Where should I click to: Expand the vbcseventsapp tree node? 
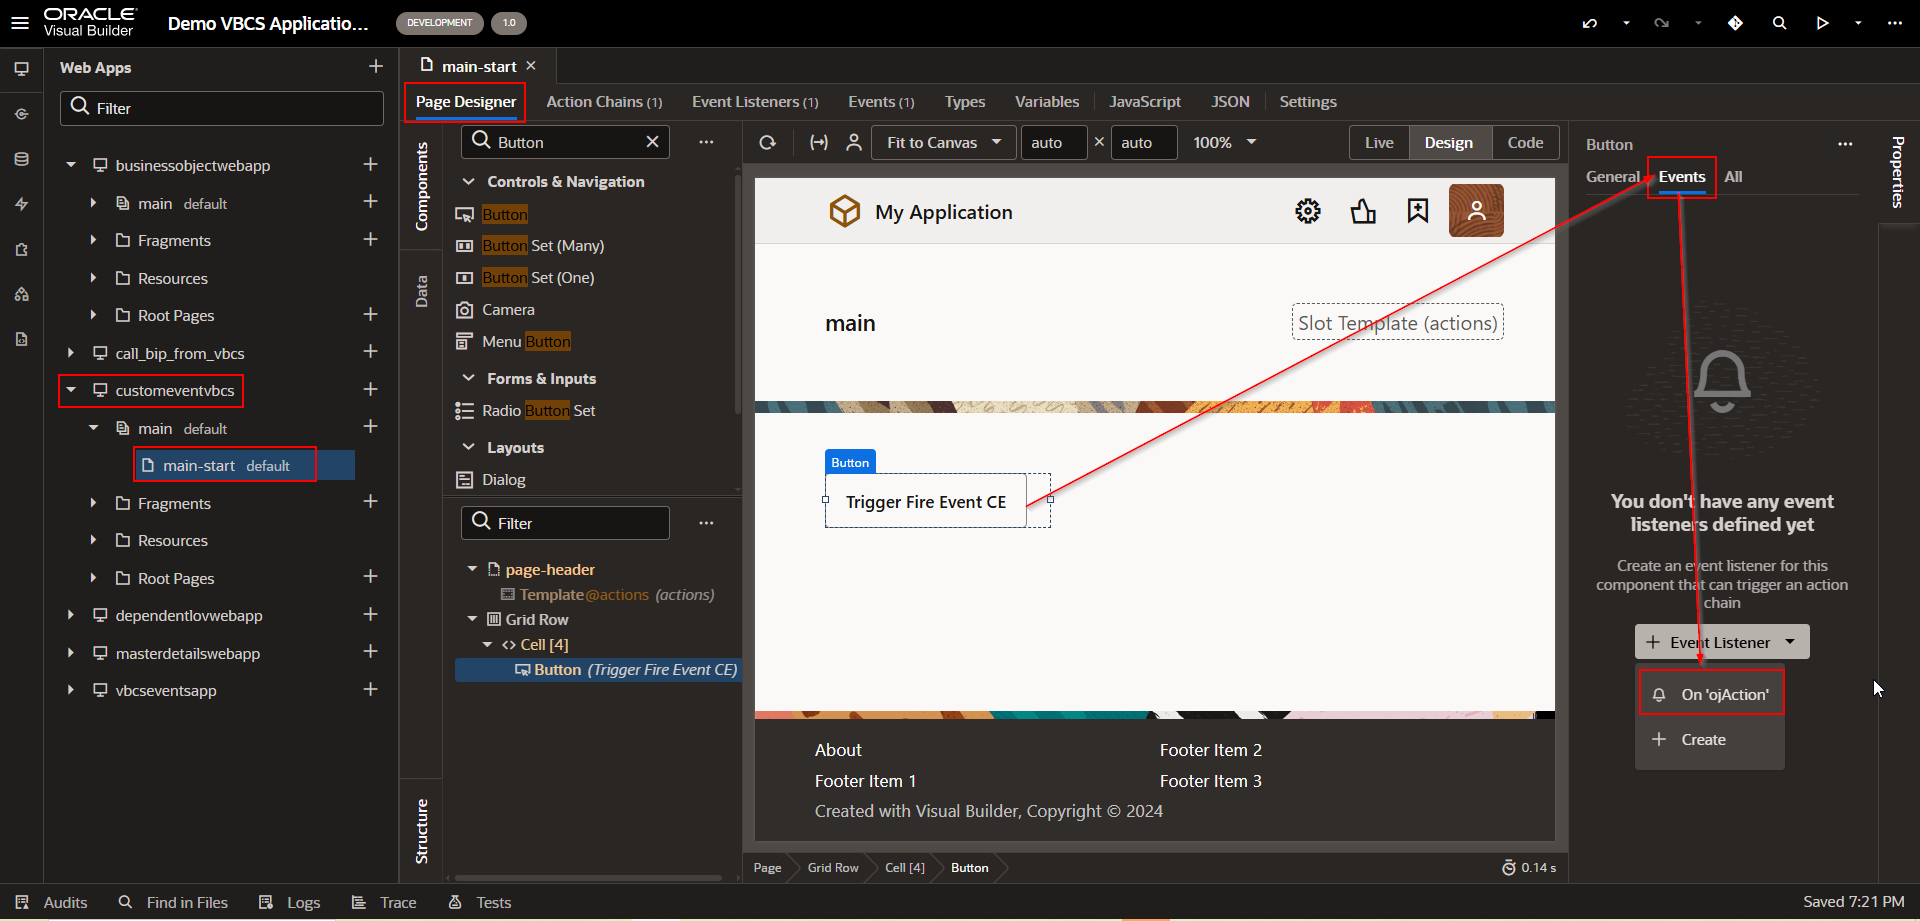[x=71, y=690]
